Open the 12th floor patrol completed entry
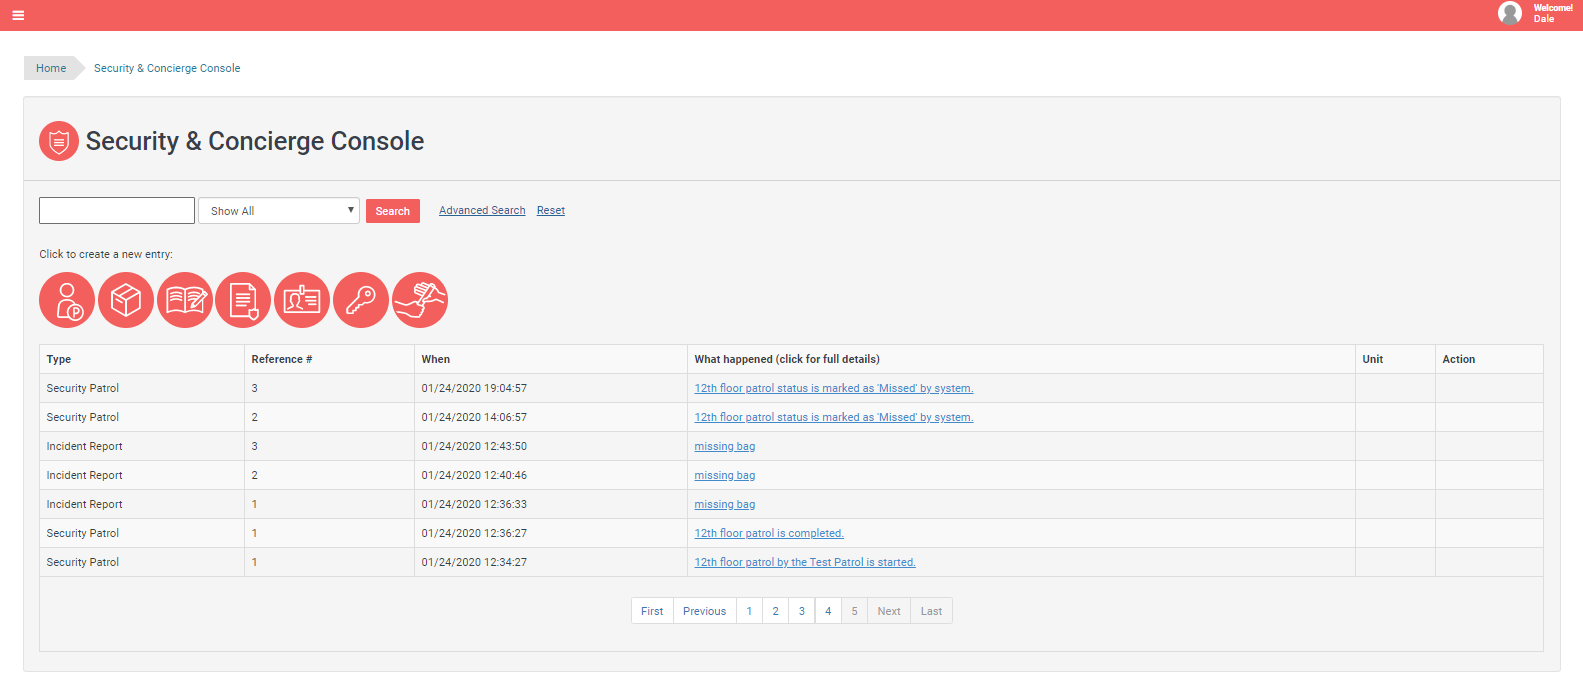The height and width of the screenshot is (698, 1583). 768,534
